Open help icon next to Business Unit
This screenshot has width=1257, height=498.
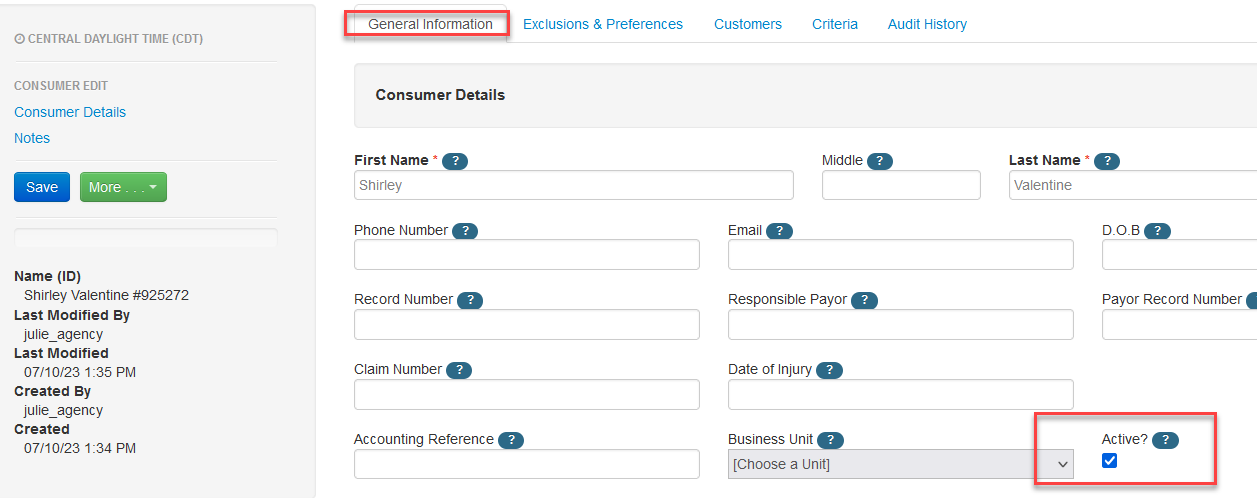[x=831, y=440]
